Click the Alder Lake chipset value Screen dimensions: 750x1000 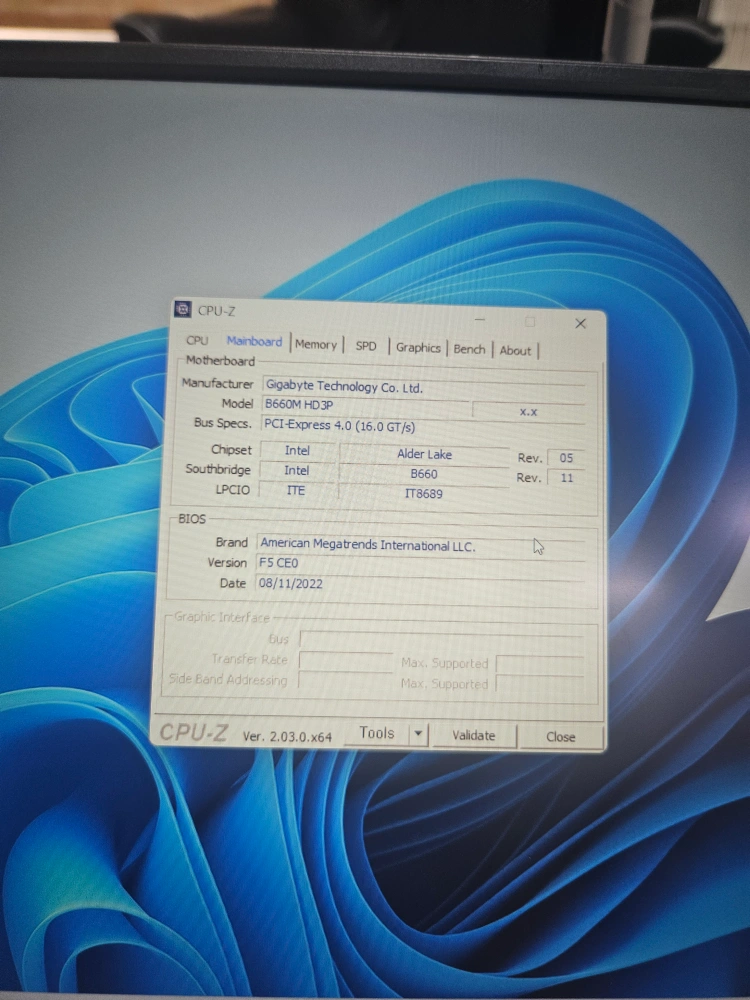point(424,454)
